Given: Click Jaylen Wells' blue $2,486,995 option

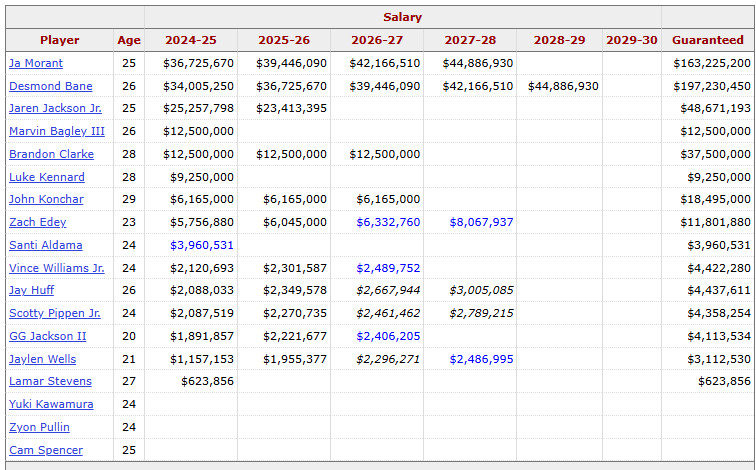Looking at the screenshot, I should coord(481,359).
